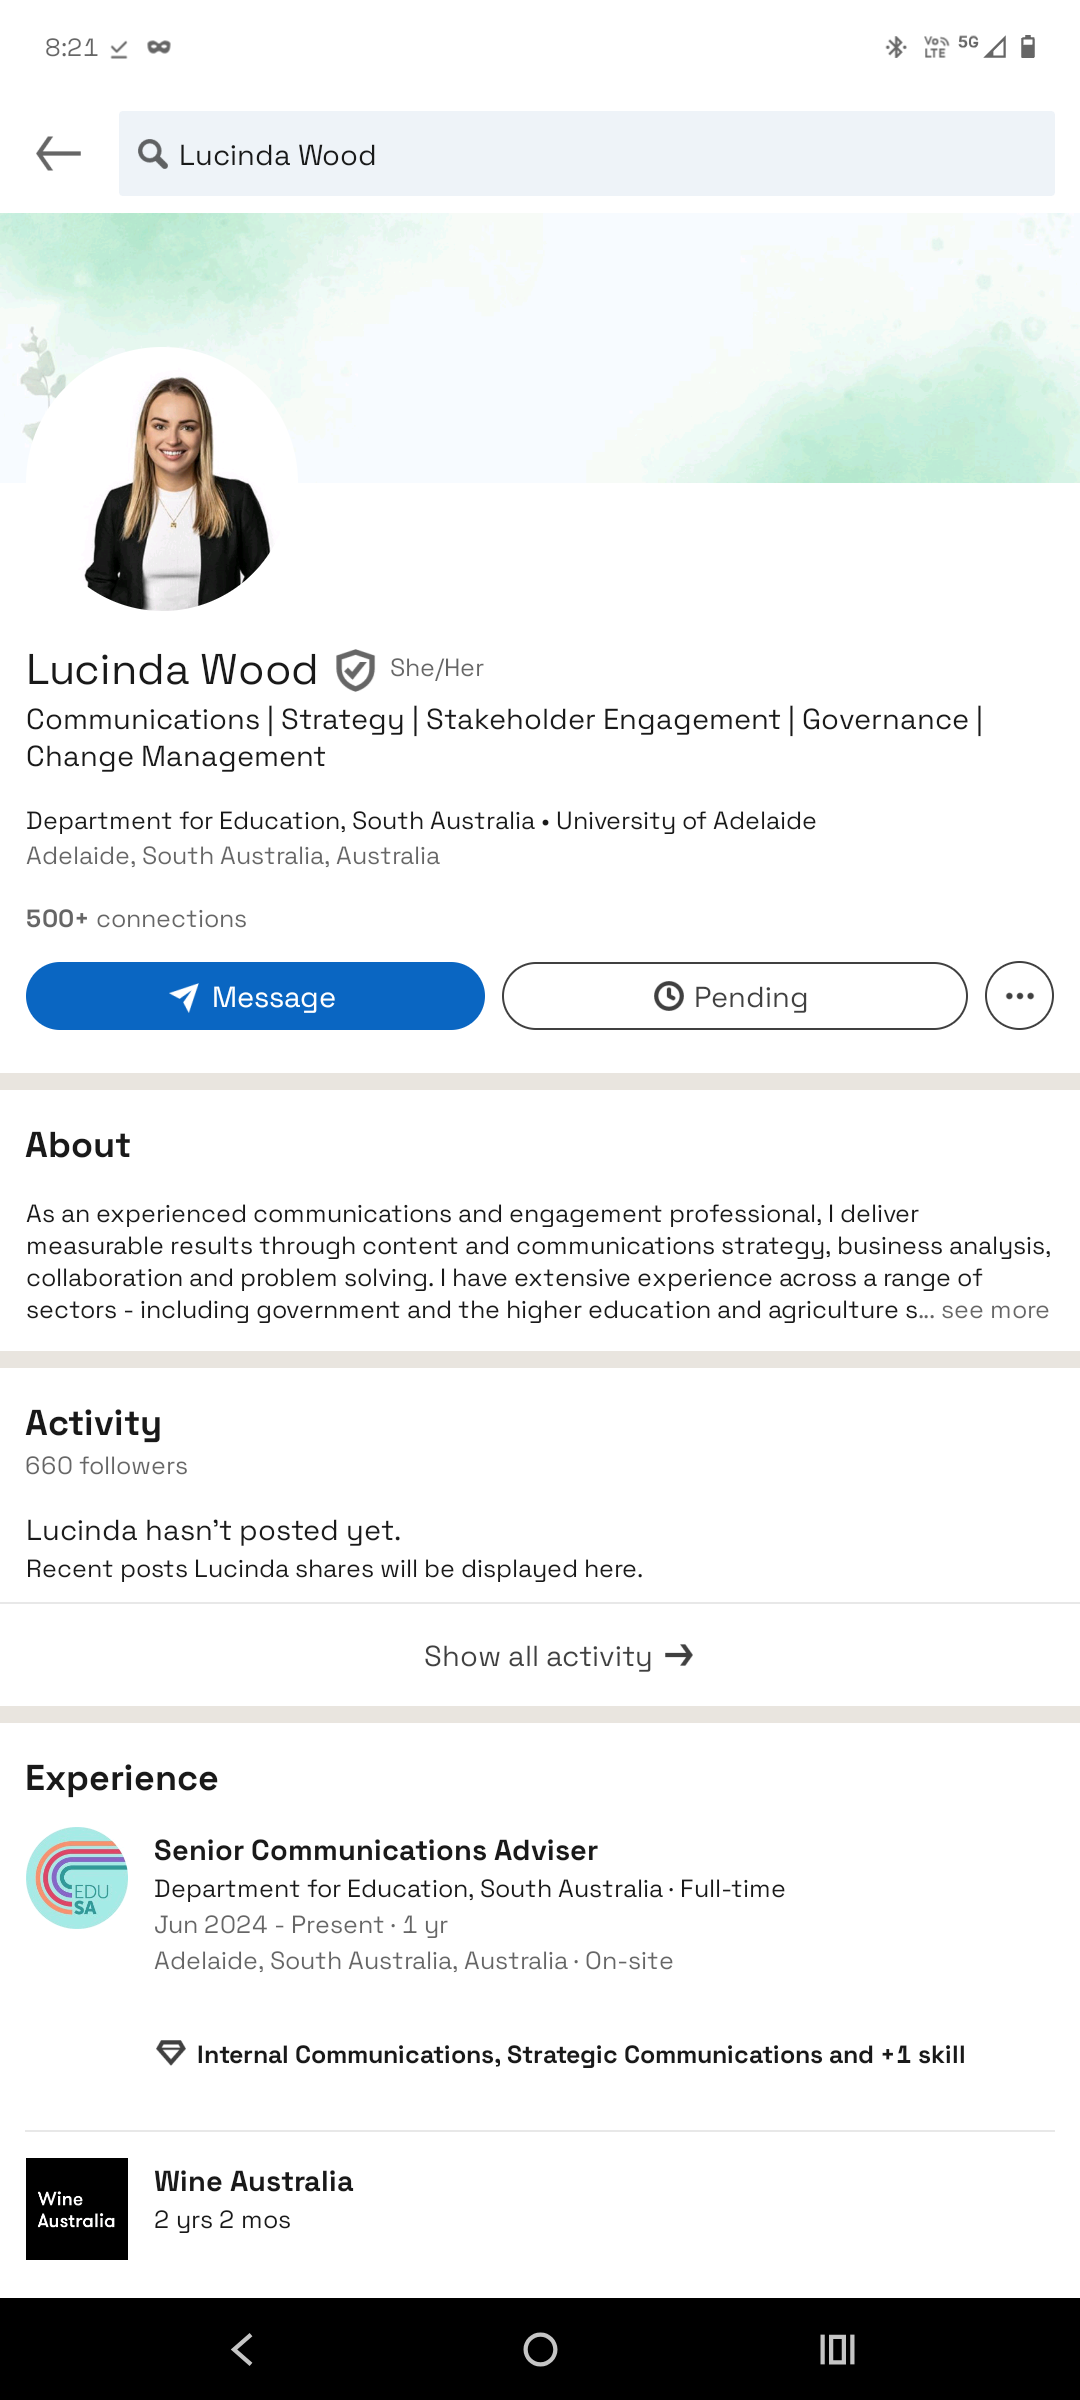The height and width of the screenshot is (2400, 1080).
Task: Tap the 5G signal status icon
Action: [981, 46]
